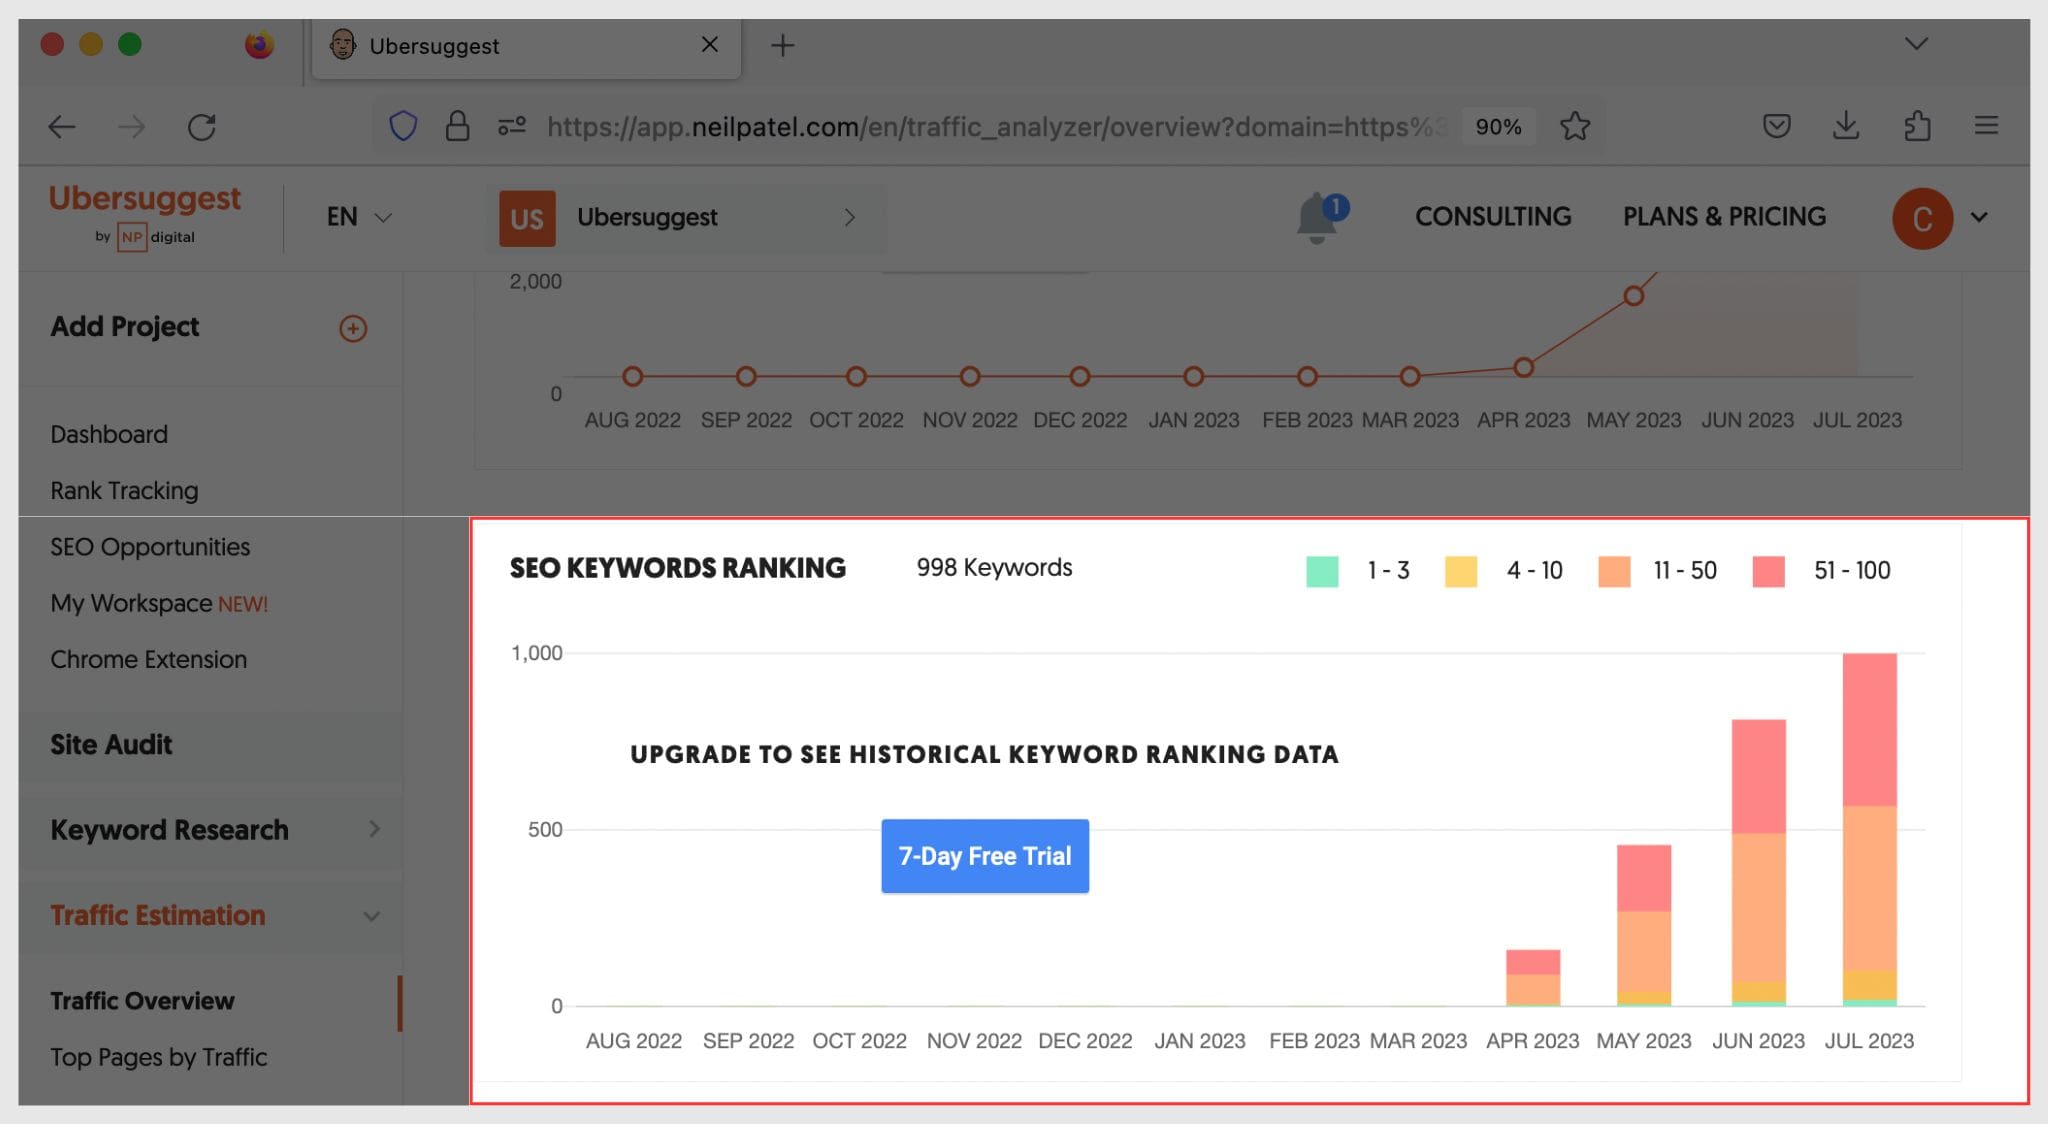Click the 998 Keywords count text
Viewport: 2048px width, 1124px height.
(x=994, y=567)
